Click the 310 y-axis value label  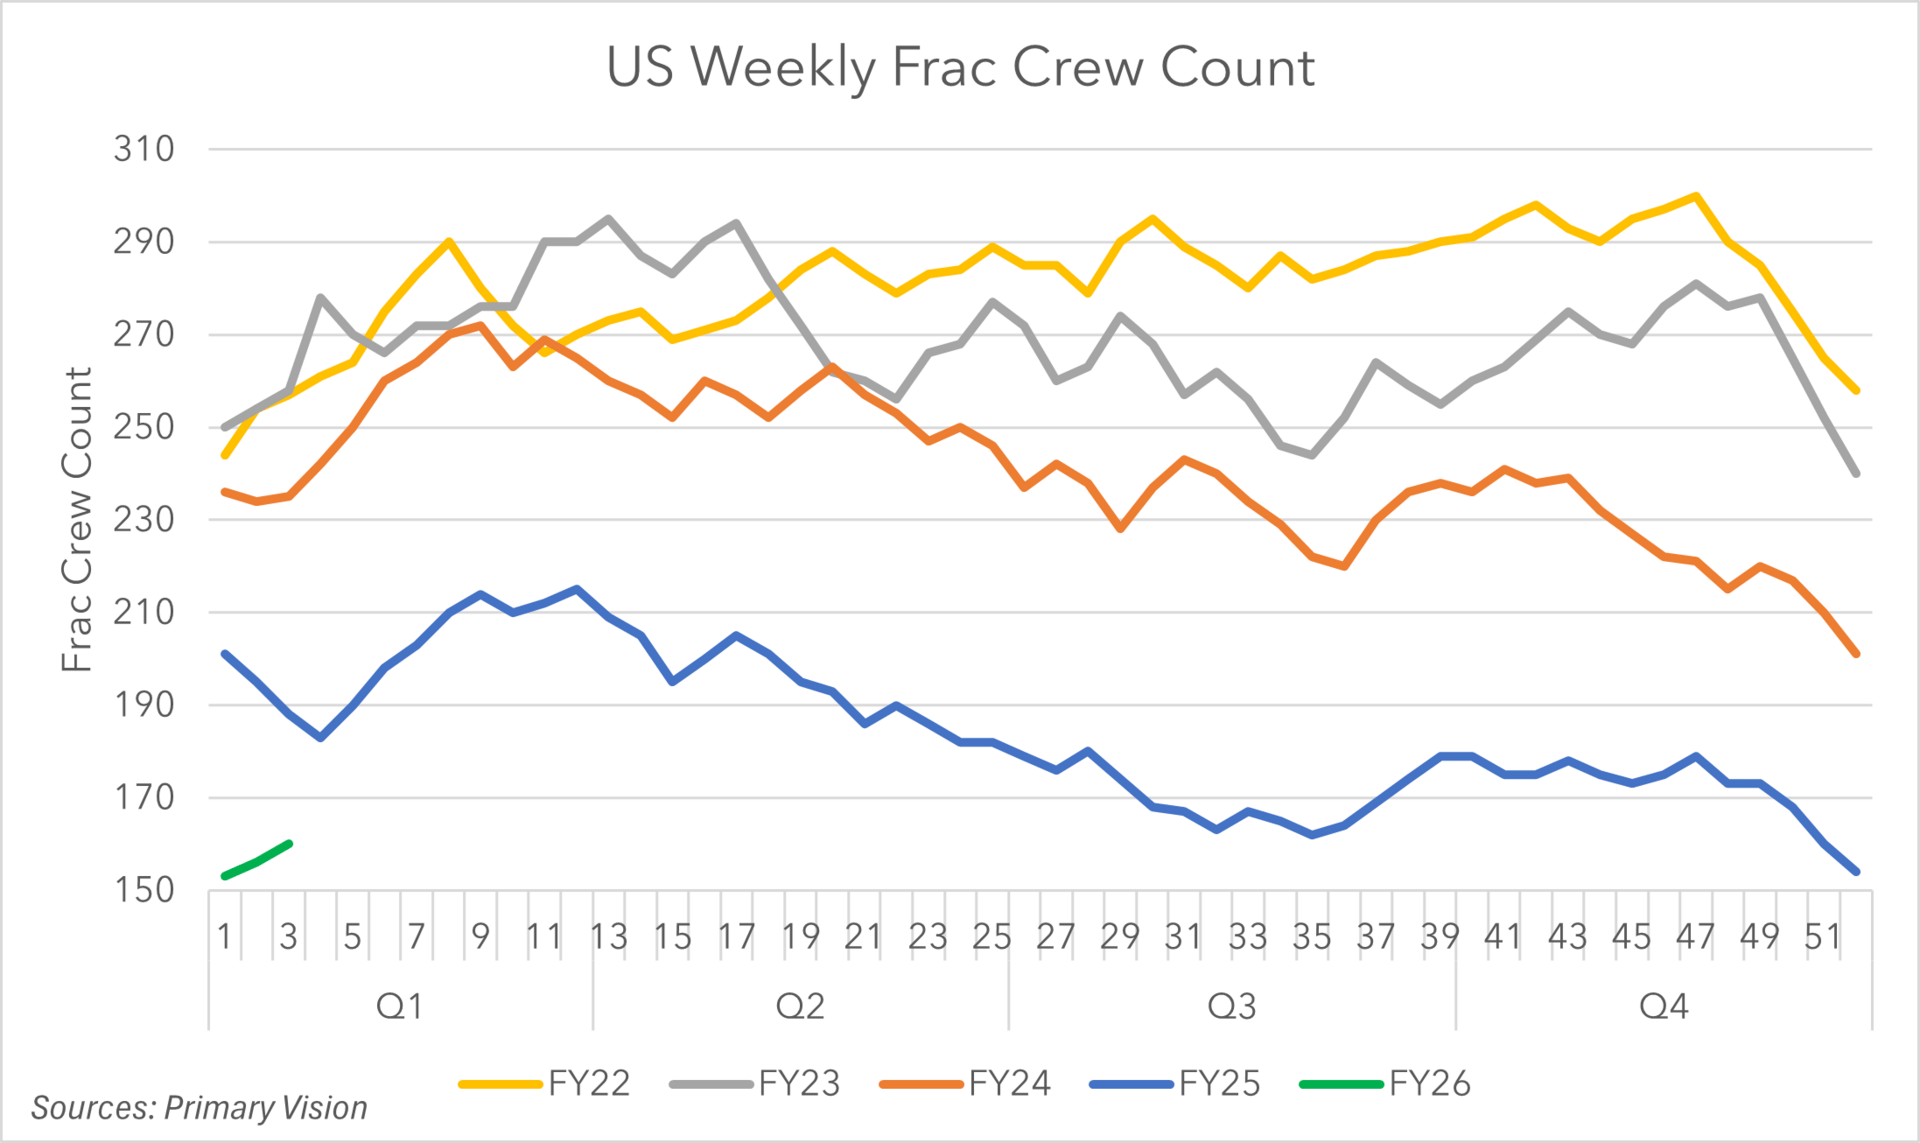(144, 149)
